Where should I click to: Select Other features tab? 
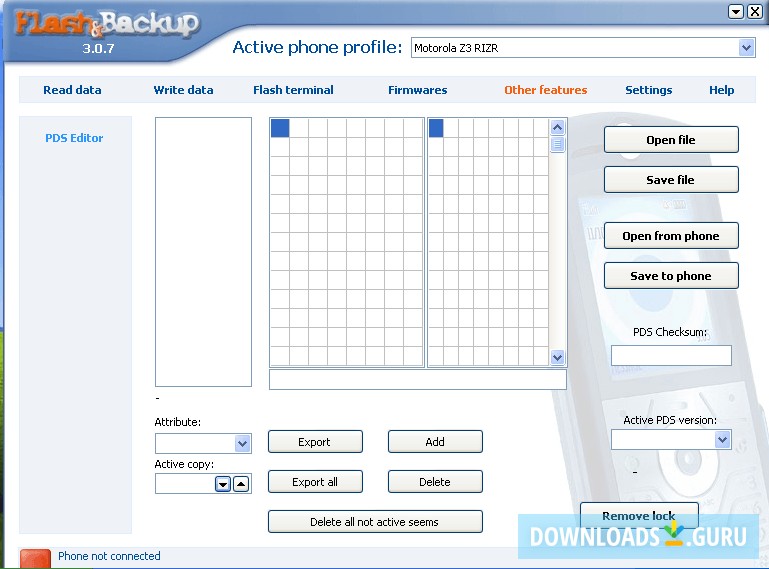pos(545,90)
